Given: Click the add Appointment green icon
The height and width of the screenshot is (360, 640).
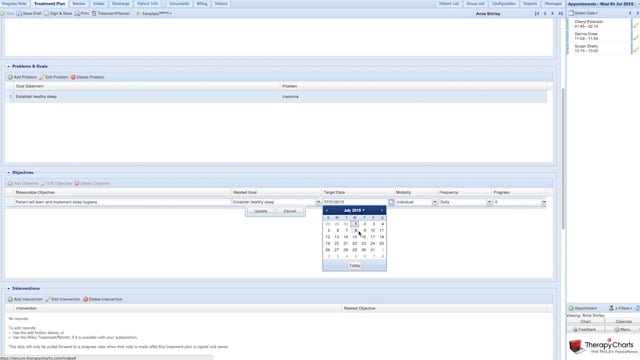Looking at the screenshot, I should point(571,308).
